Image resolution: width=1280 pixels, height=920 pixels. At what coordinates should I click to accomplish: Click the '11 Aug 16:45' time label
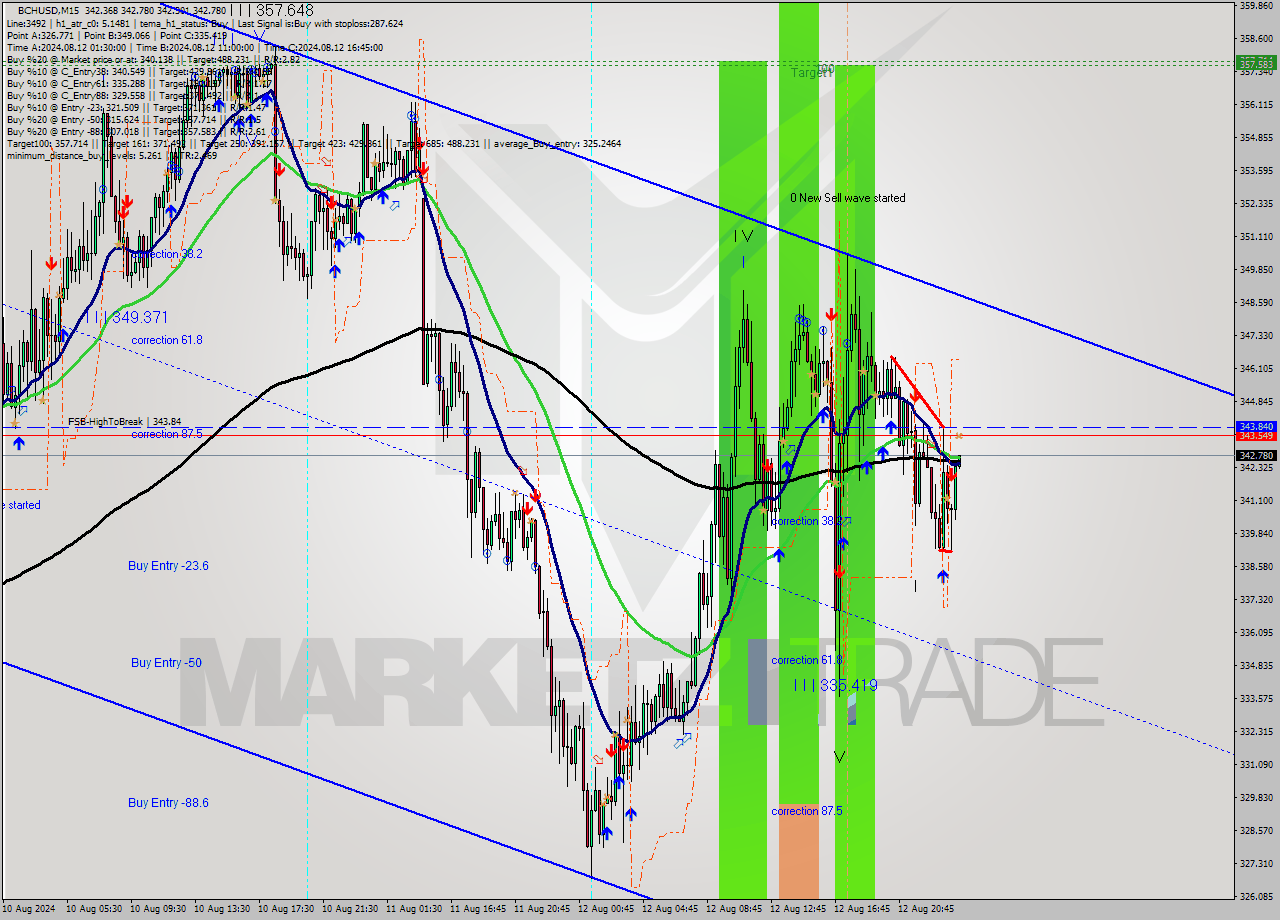tap(480, 909)
